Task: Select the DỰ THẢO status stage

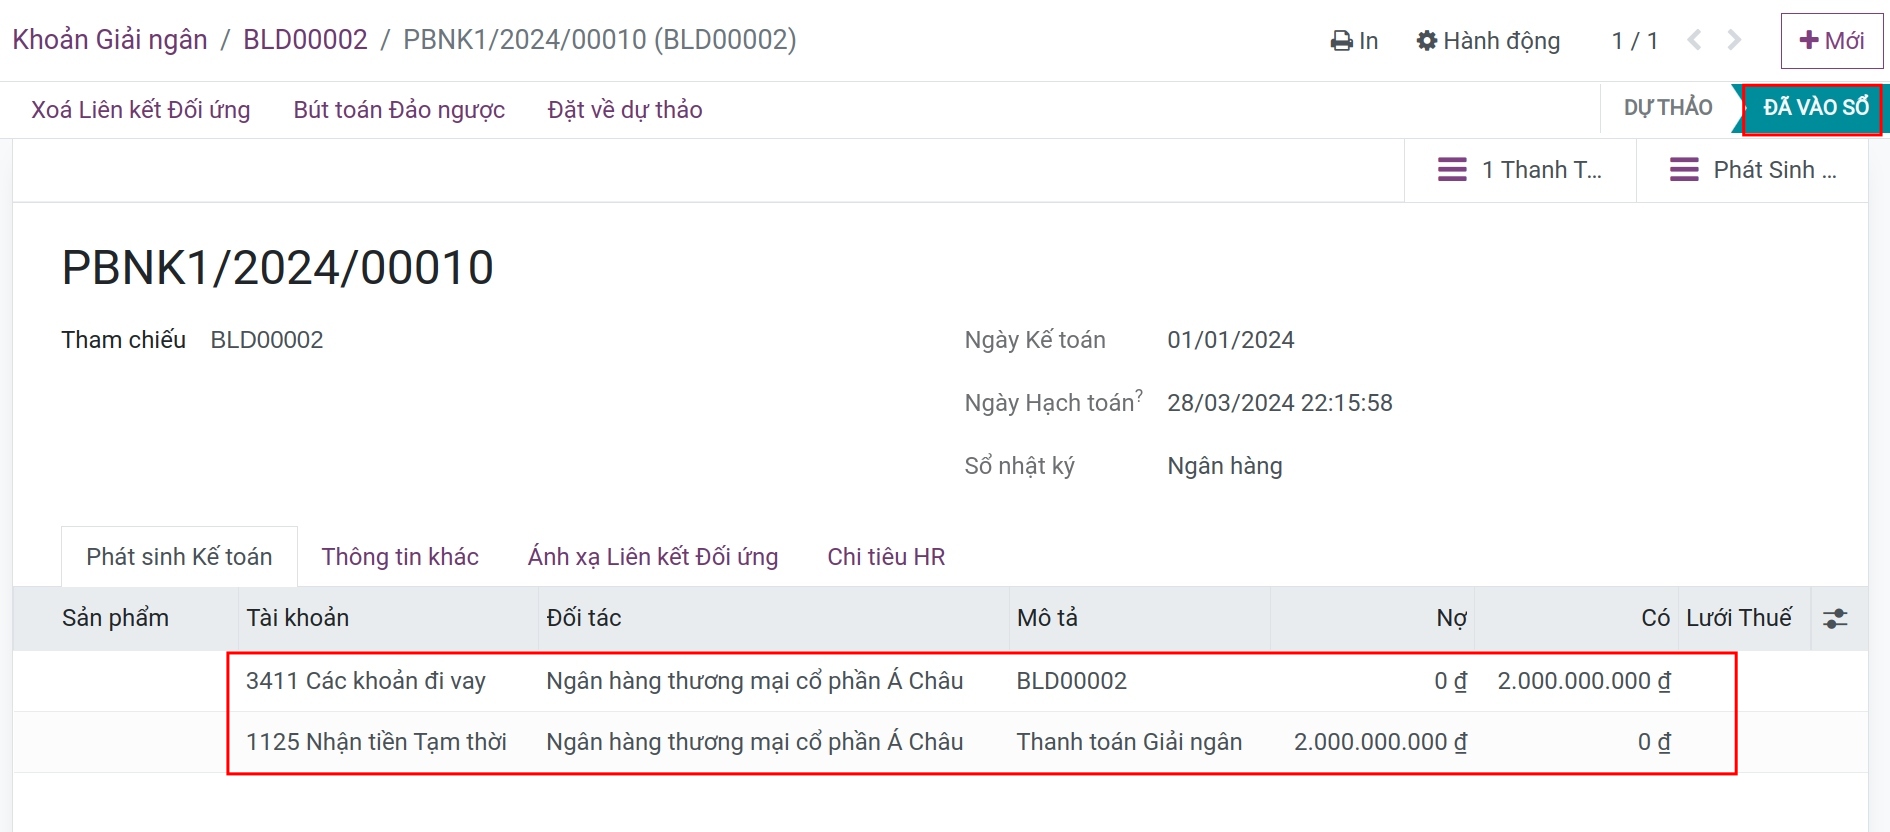Action: [x=1668, y=107]
